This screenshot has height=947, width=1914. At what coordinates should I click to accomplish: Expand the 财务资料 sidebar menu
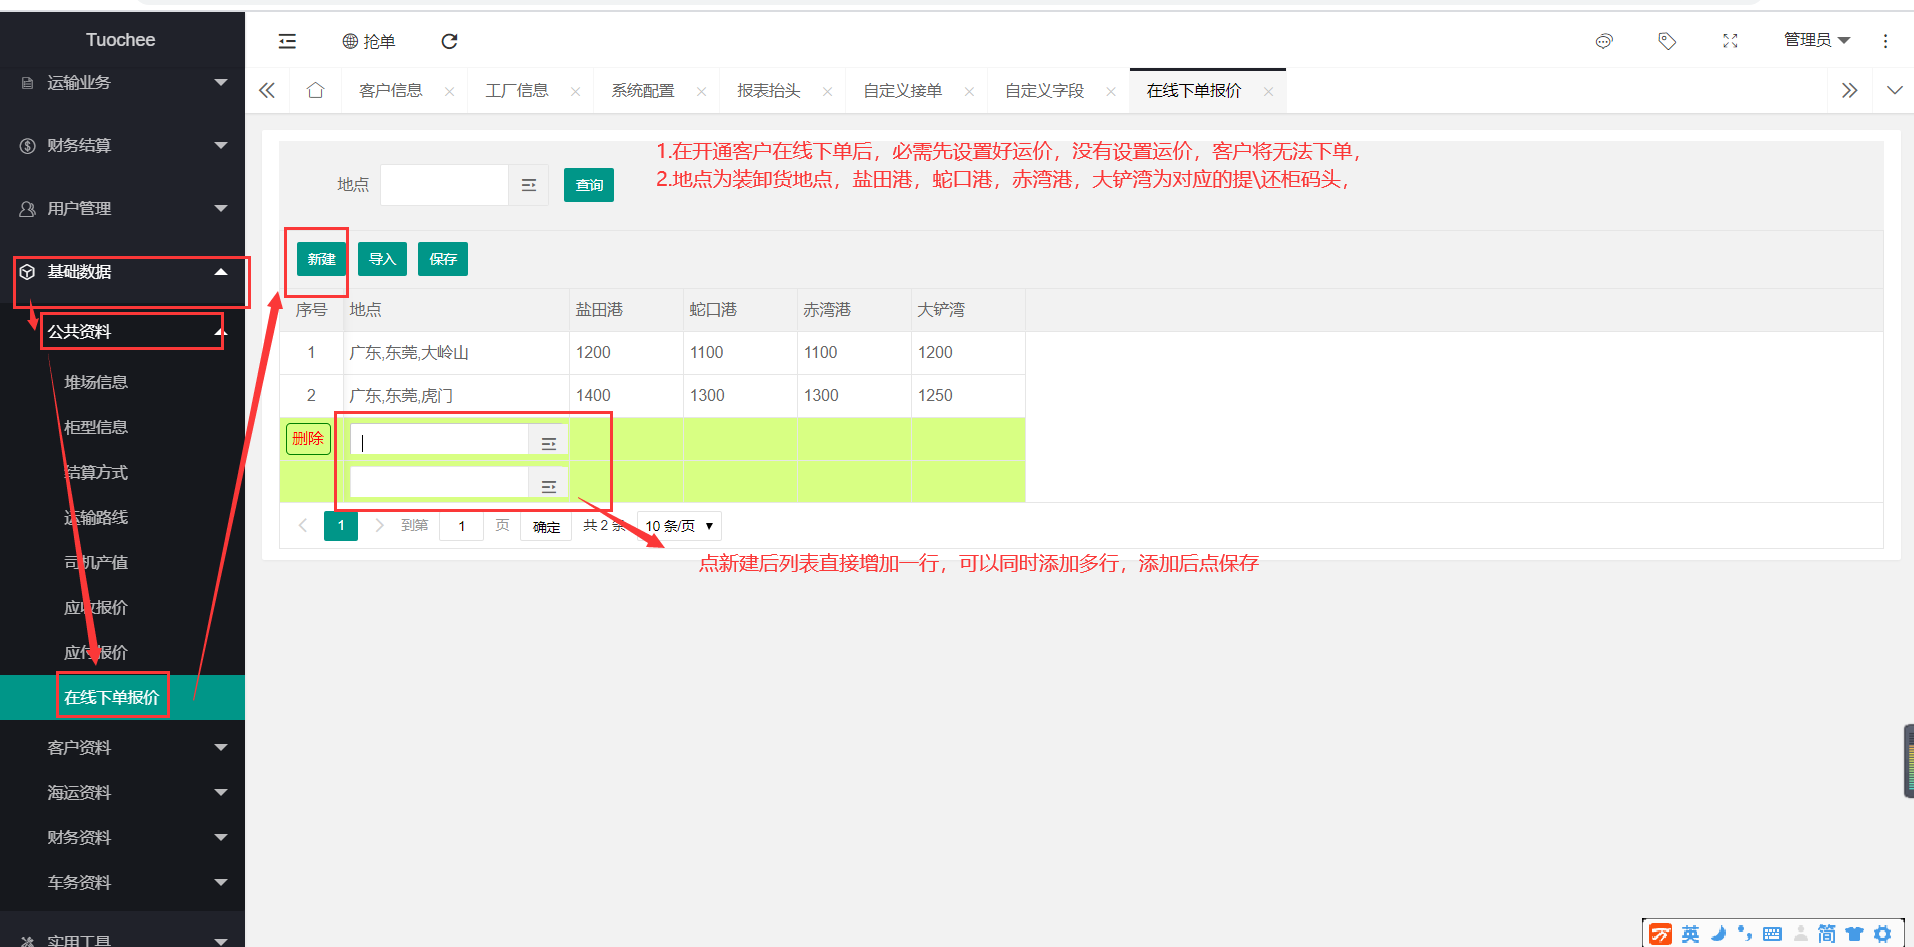(x=122, y=837)
